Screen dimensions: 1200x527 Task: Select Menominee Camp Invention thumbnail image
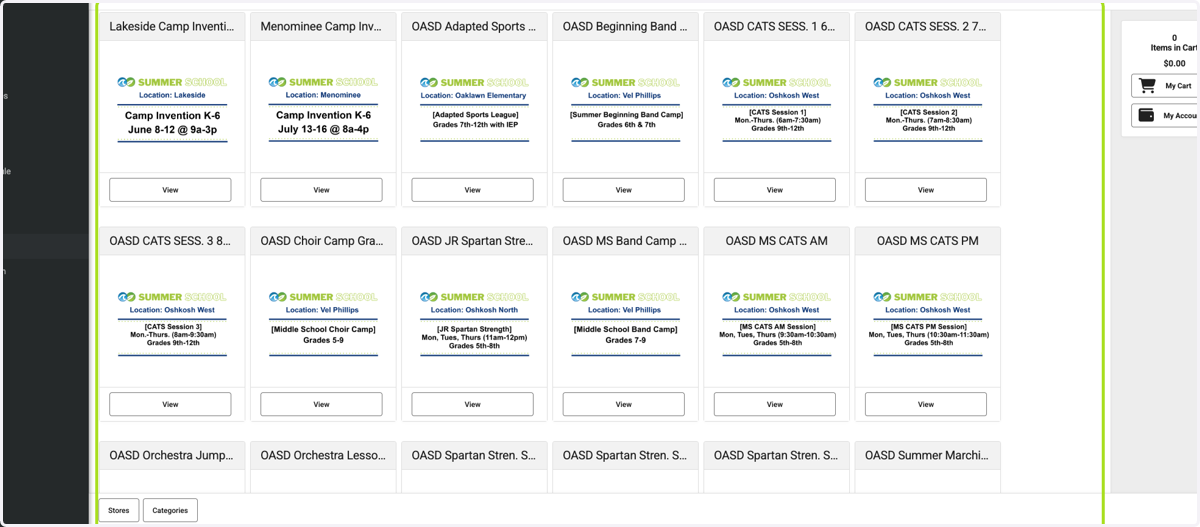[x=323, y=108]
